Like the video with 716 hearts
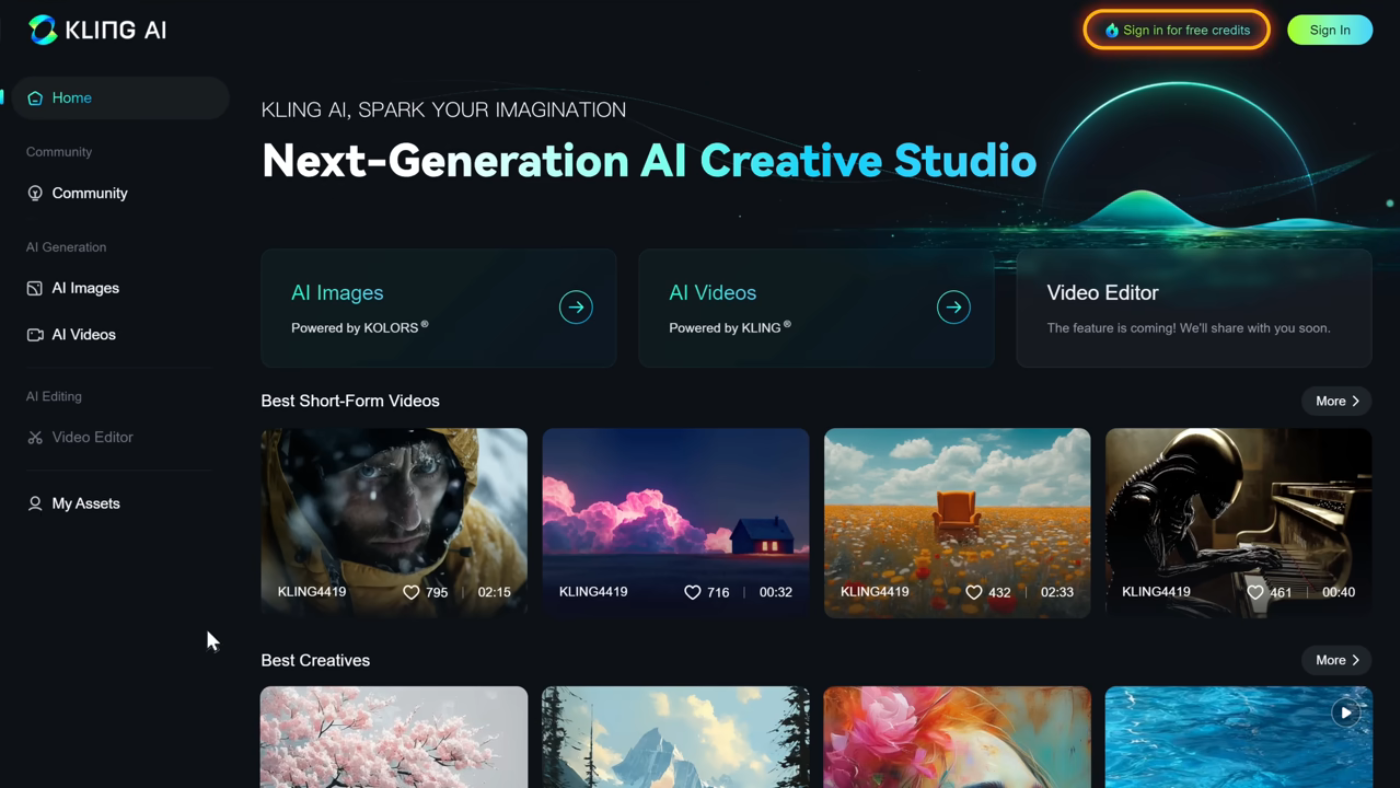Viewport: 1400px width, 788px height. pos(692,592)
